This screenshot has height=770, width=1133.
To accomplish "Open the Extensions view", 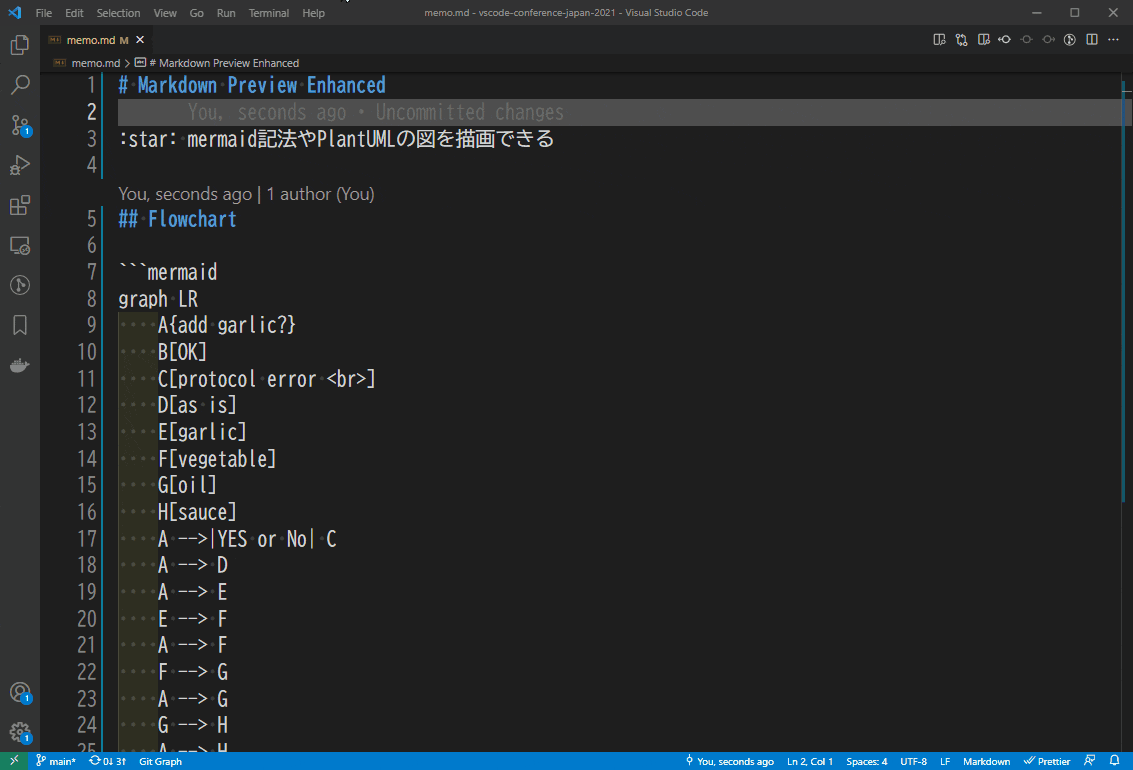I will pos(20,205).
